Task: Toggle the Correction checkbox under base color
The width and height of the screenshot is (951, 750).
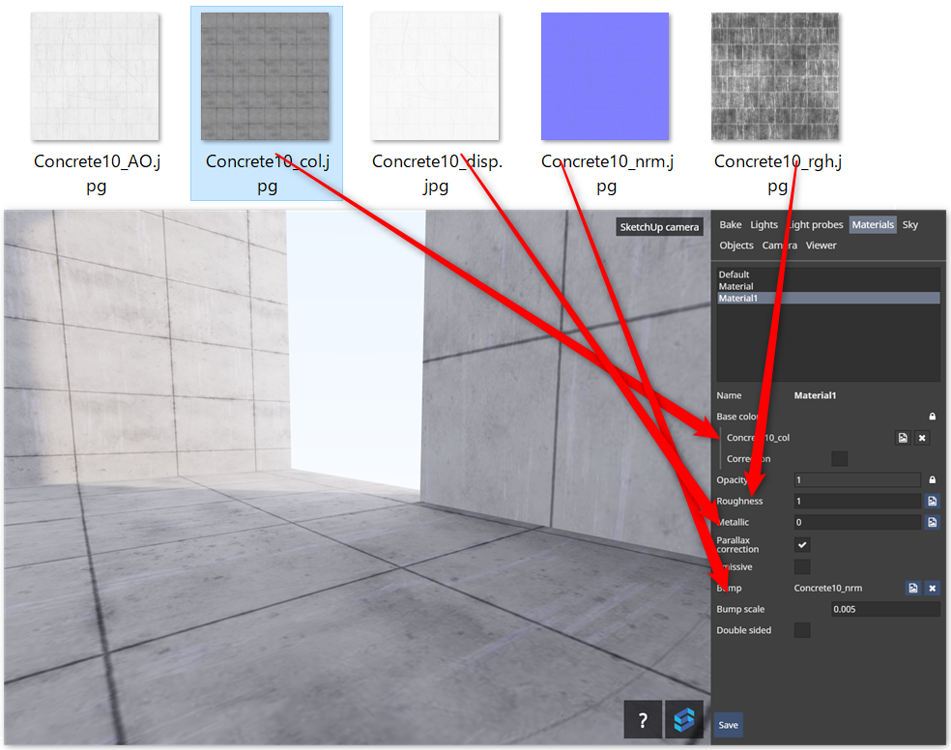Action: (x=839, y=458)
